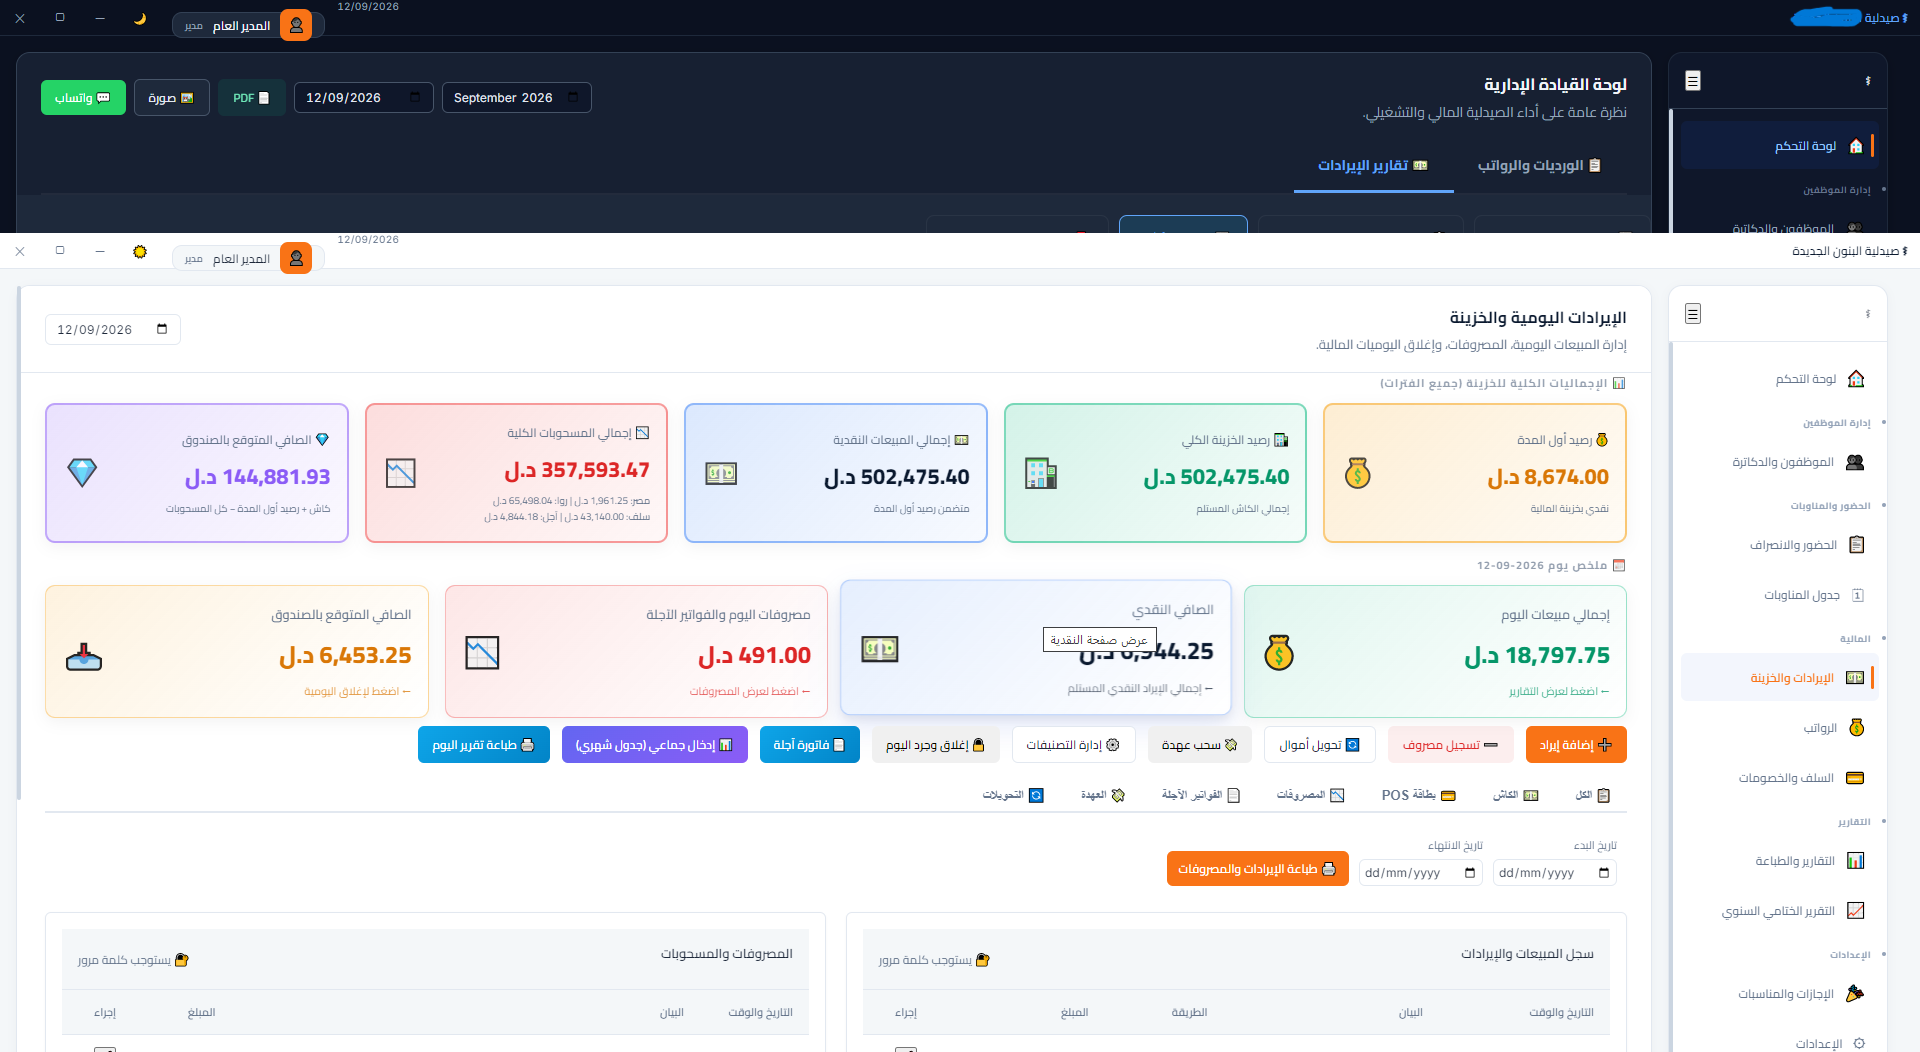The image size is (1920, 1052).
Task: Open the تاريخ الانتهاء date field
Action: pos(1420,873)
